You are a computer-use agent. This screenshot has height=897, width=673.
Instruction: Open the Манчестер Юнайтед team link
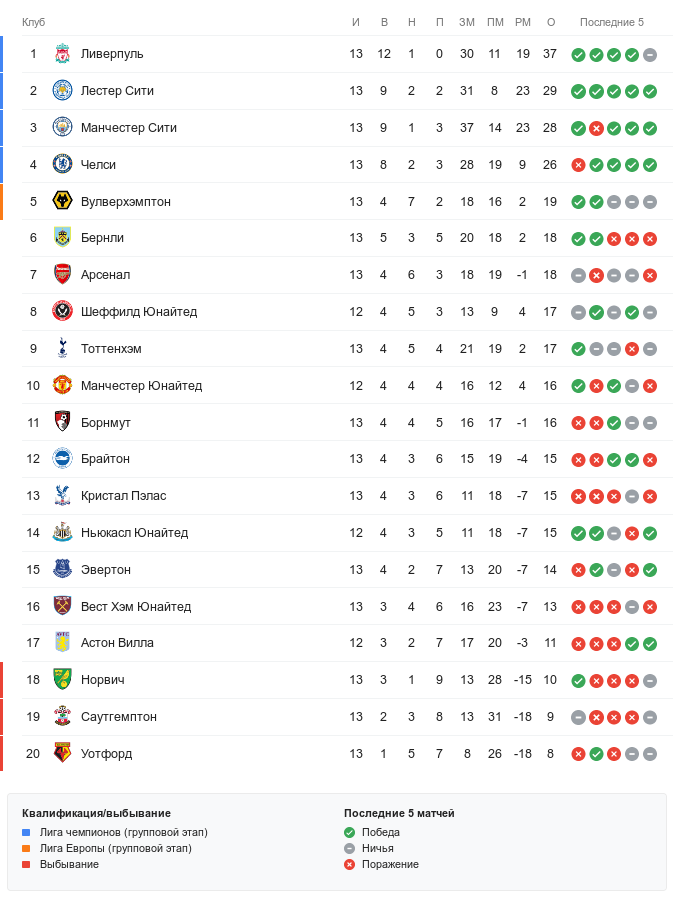141,386
